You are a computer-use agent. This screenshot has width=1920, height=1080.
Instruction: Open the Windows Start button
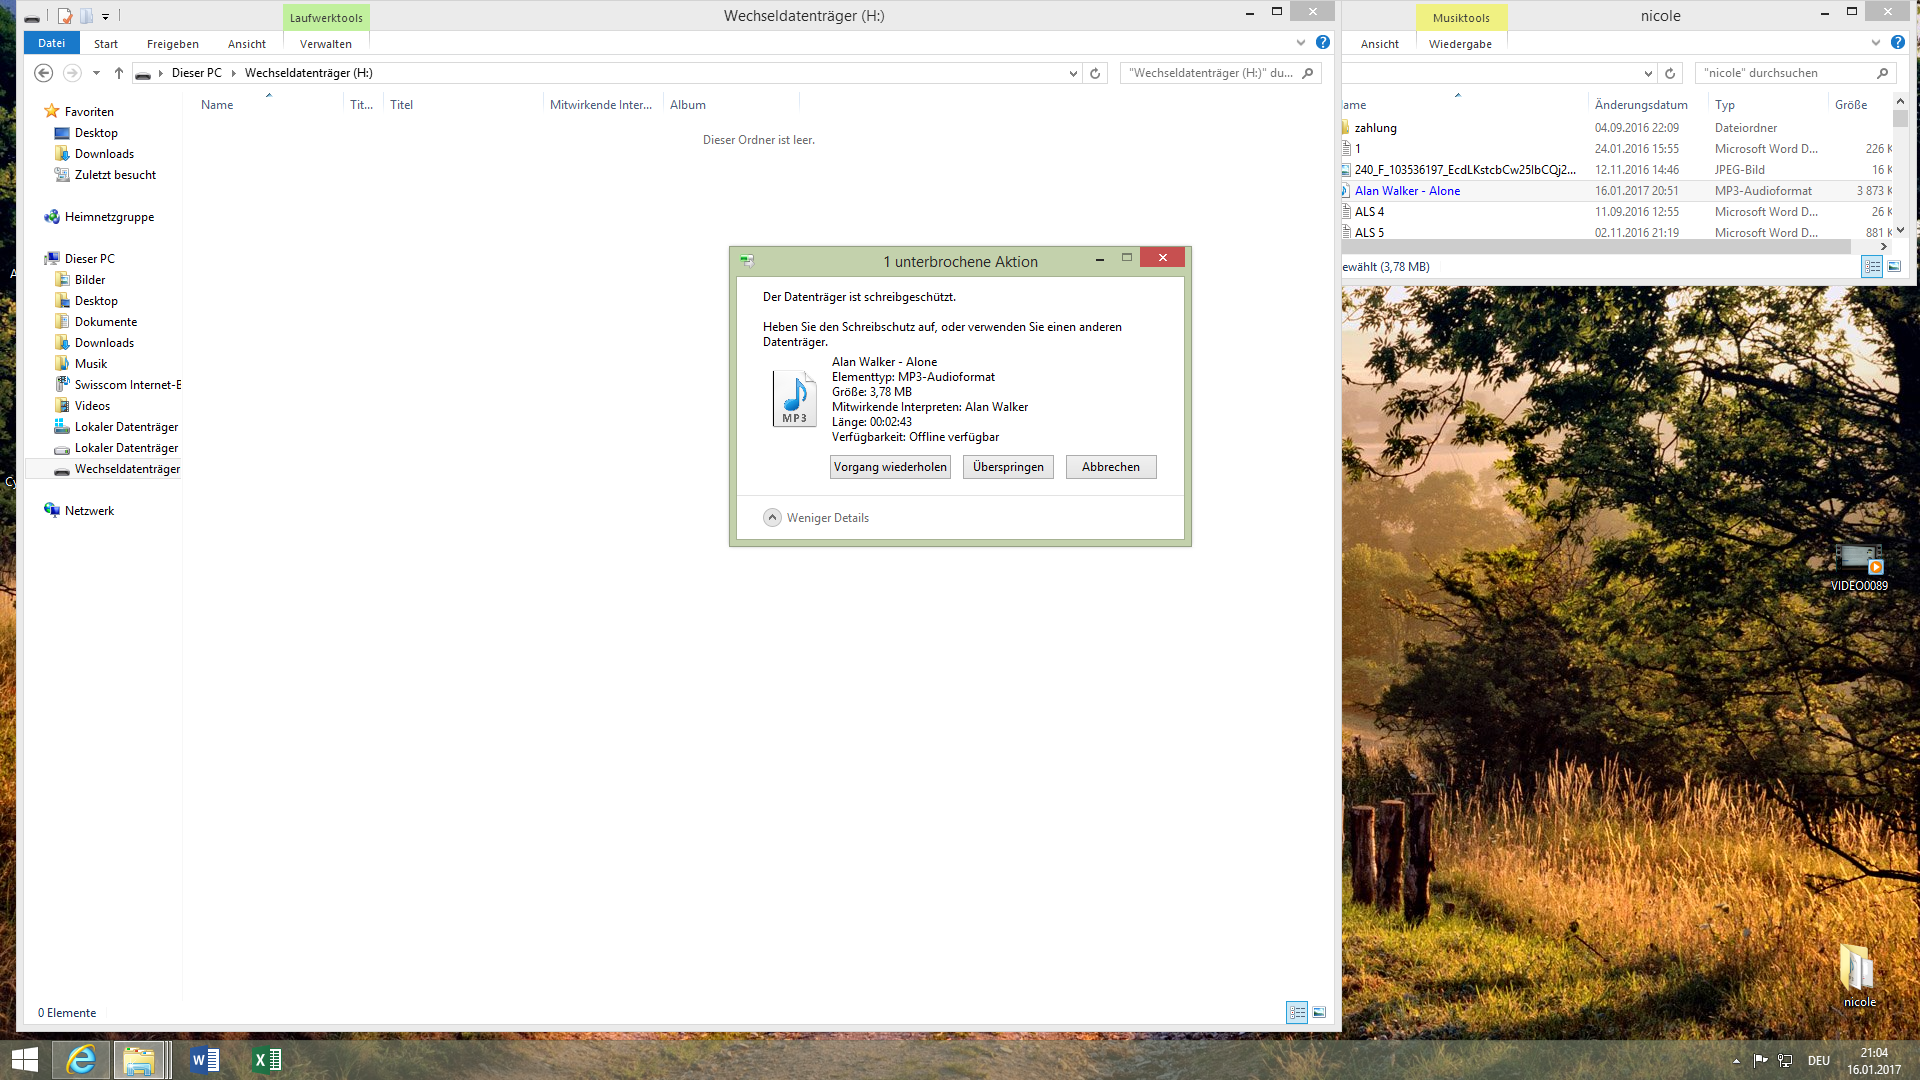[24, 1060]
